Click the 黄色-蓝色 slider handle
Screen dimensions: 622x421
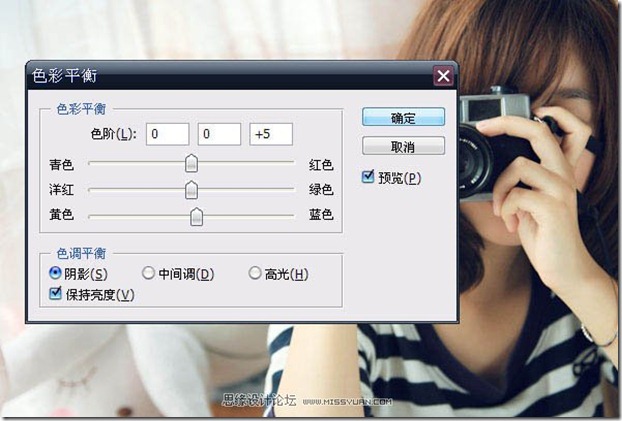tap(196, 216)
